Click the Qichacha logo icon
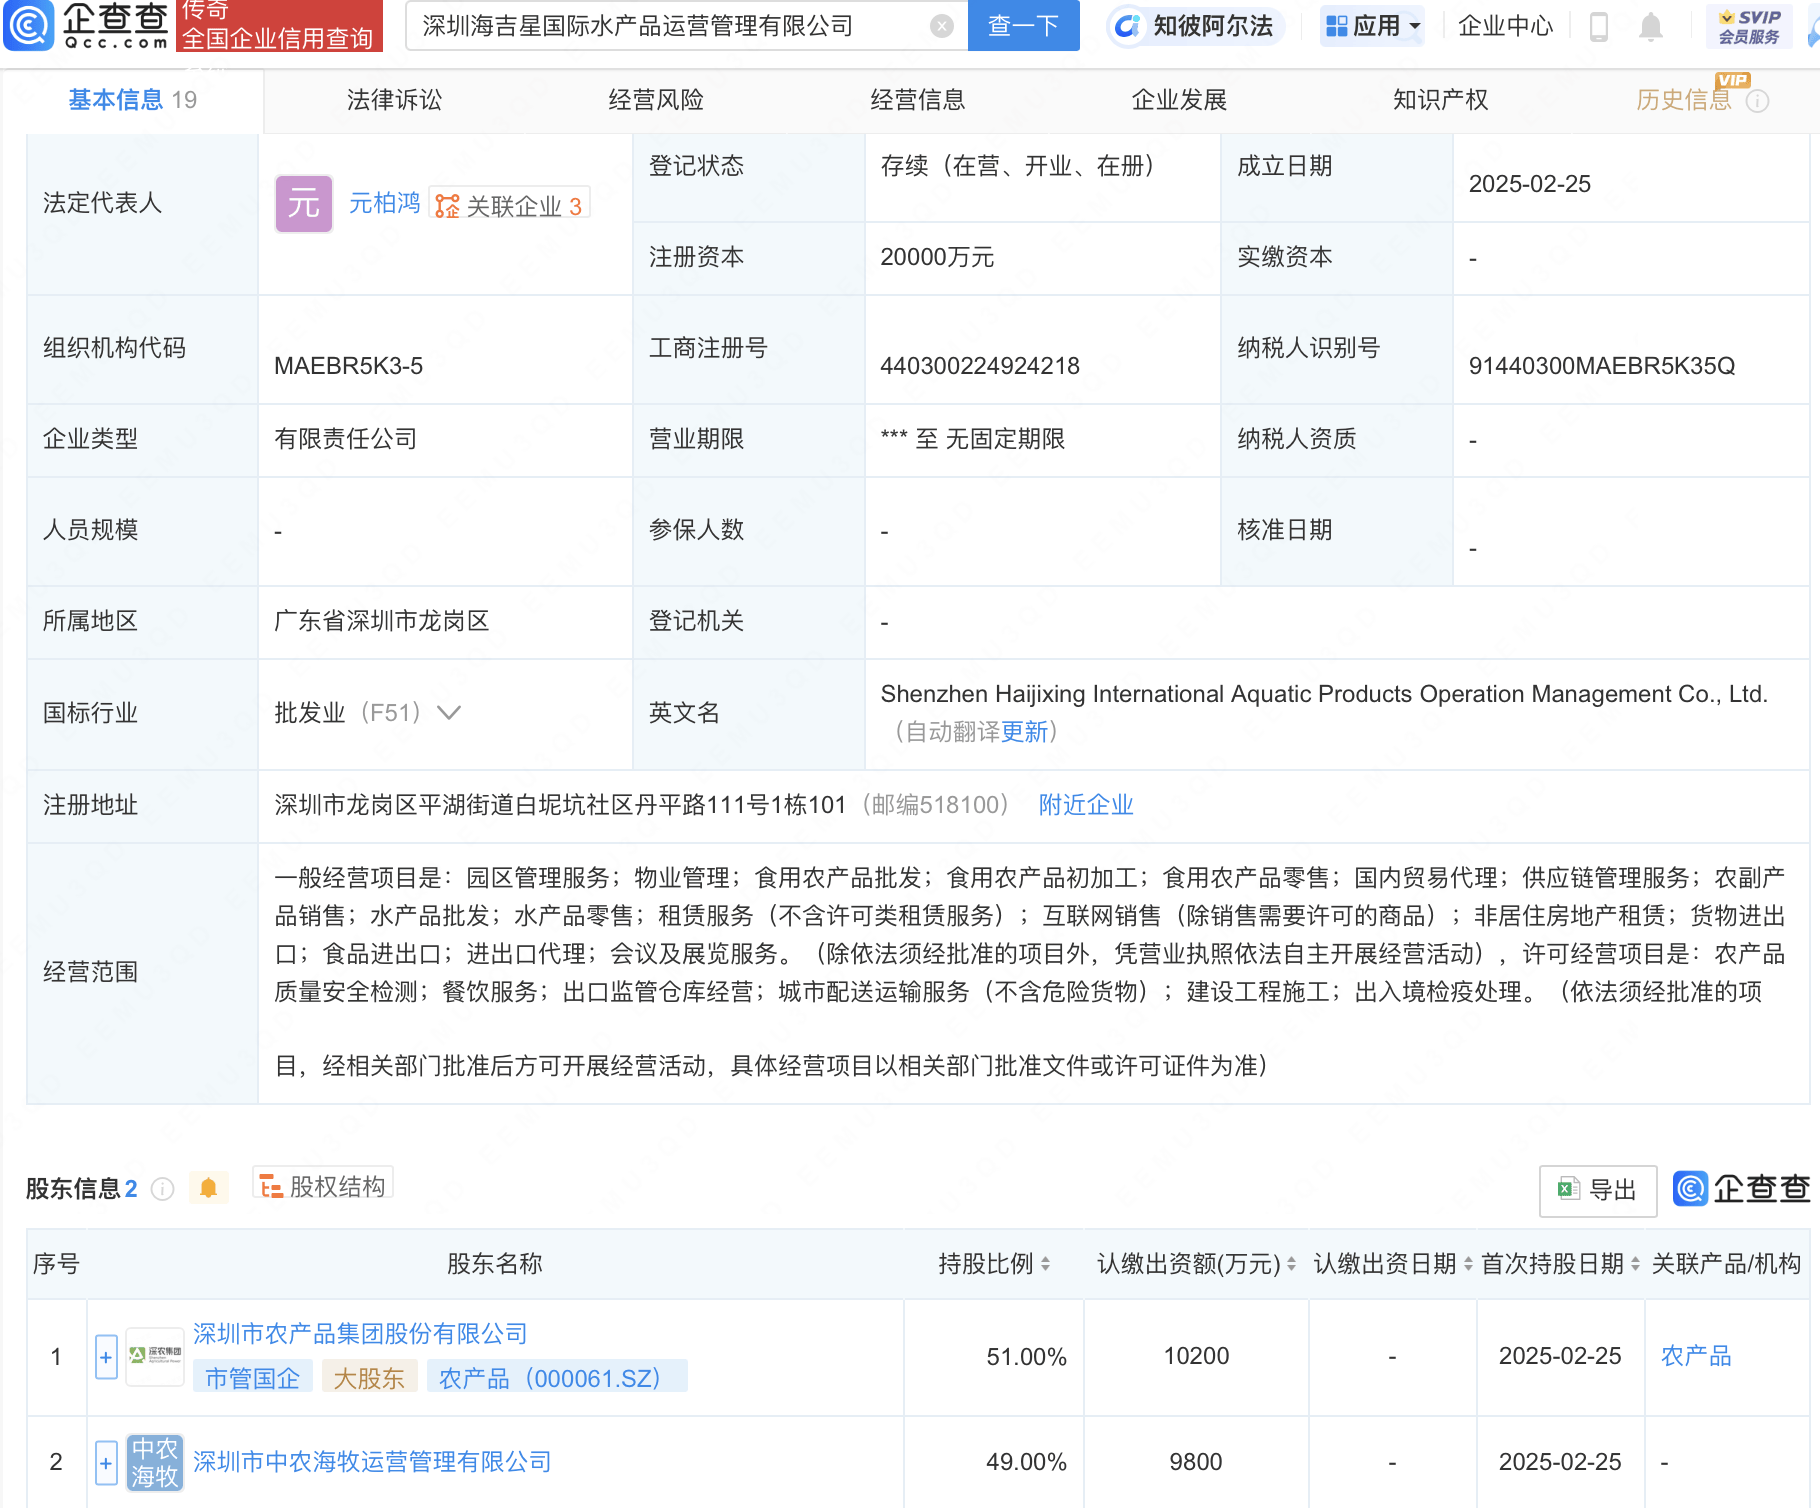Image resolution: width=1820 pixels, height=1508 pixels. pos(29,26)
